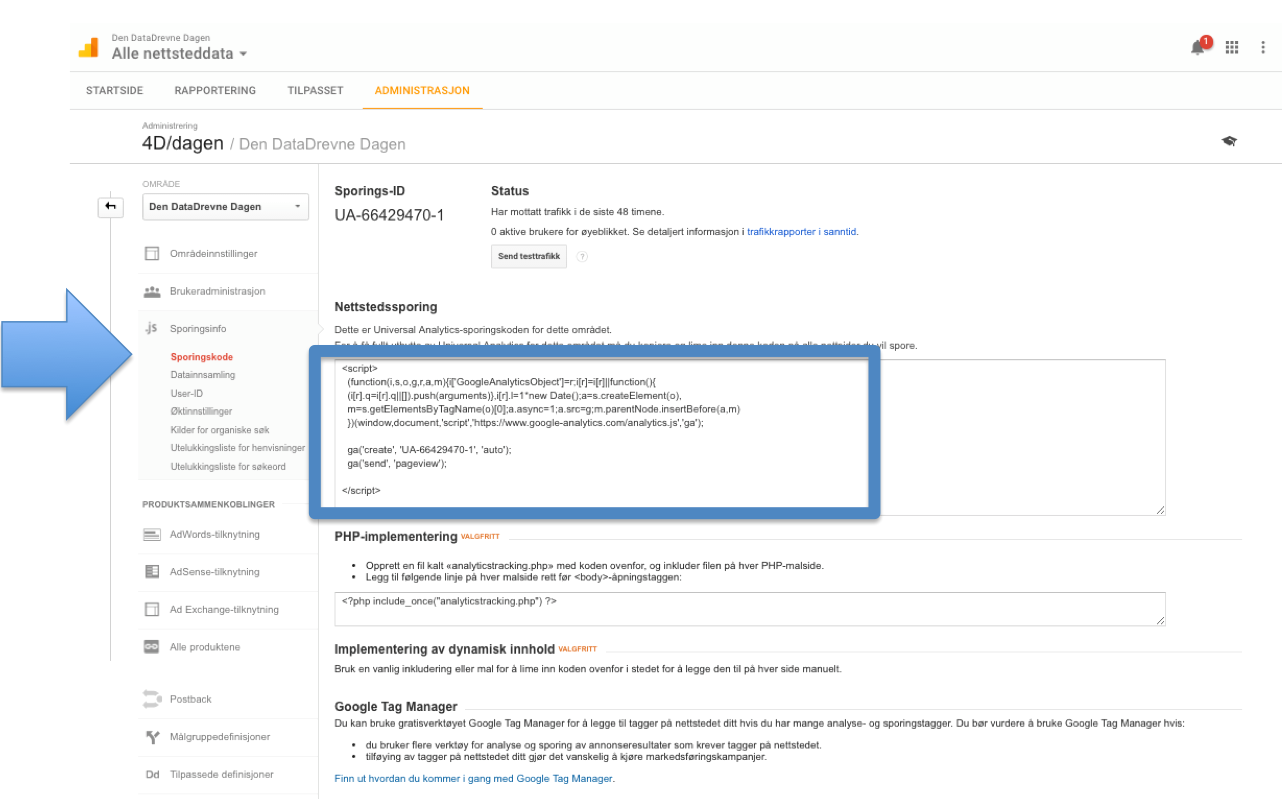Open Ad Exchange-tilknytning in the sidebar
Viewport: 1284px width, 799px height.
224,609
